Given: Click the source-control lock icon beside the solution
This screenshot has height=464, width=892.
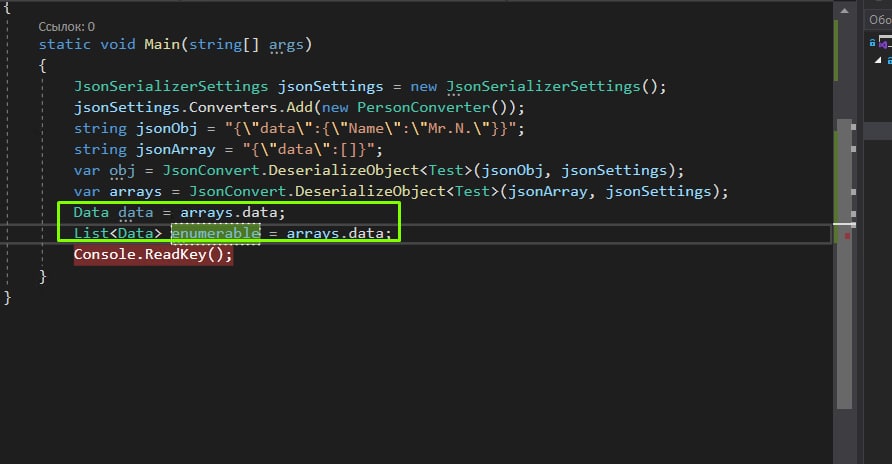Looking at the screenshot, I should click(872, 43).
